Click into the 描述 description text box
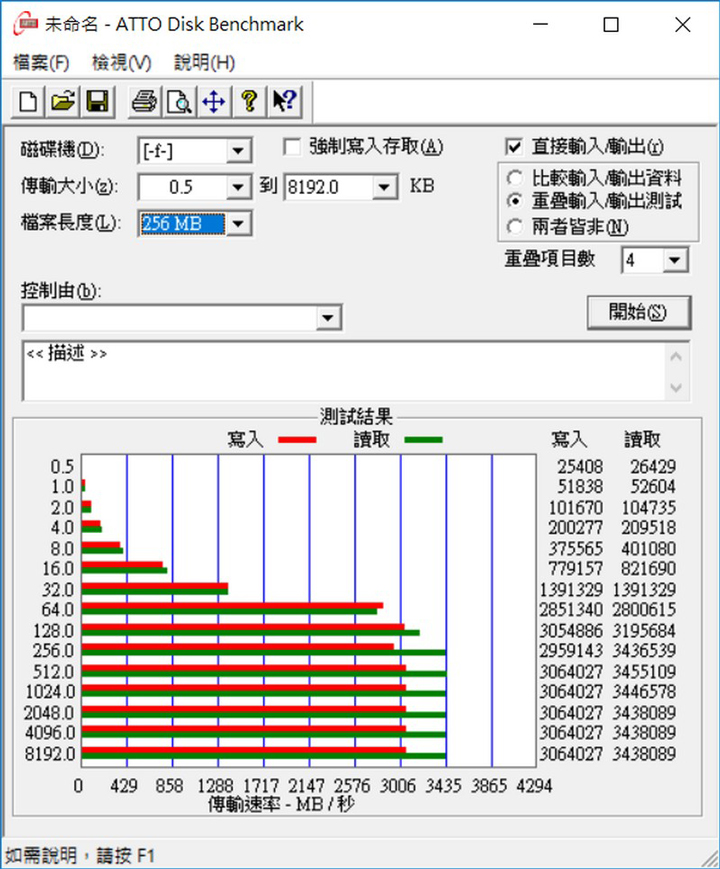 pyautogui.click(x=344, y=371)
